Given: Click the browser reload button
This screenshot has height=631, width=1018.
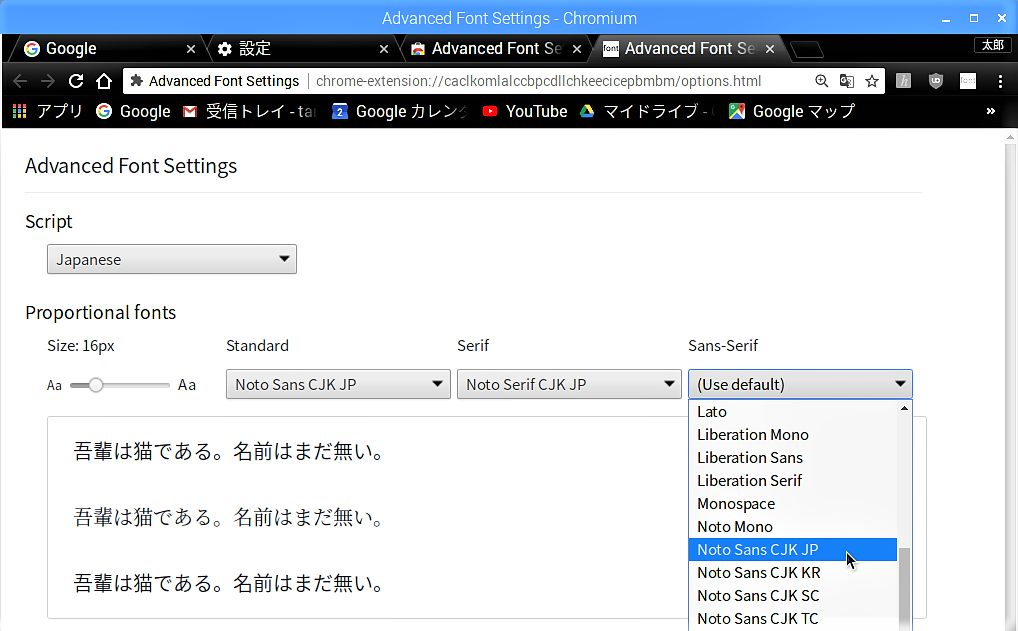Looking at the screenshot, I should pos(76,81).
